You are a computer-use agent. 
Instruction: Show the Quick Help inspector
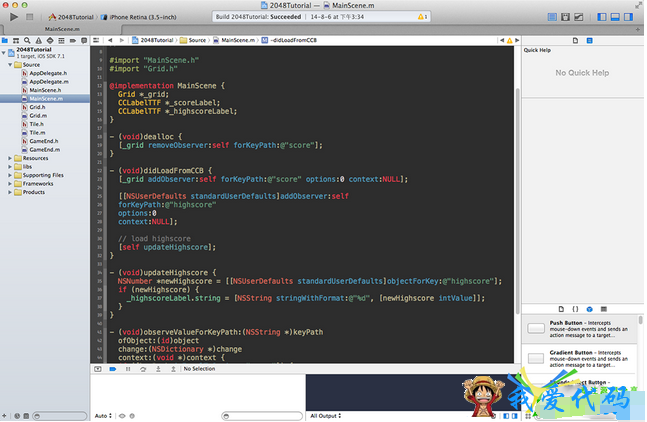tap(590, 41)
